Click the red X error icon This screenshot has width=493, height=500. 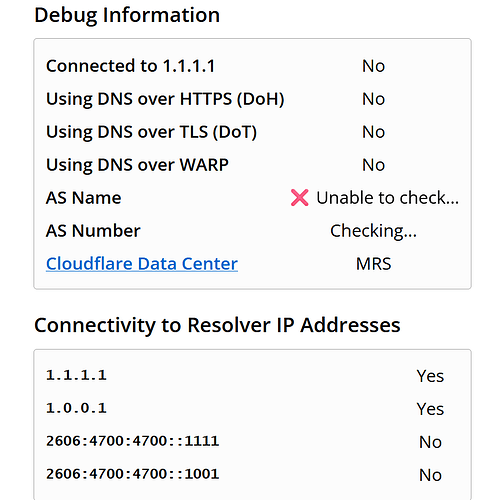(x=299, y=198)
